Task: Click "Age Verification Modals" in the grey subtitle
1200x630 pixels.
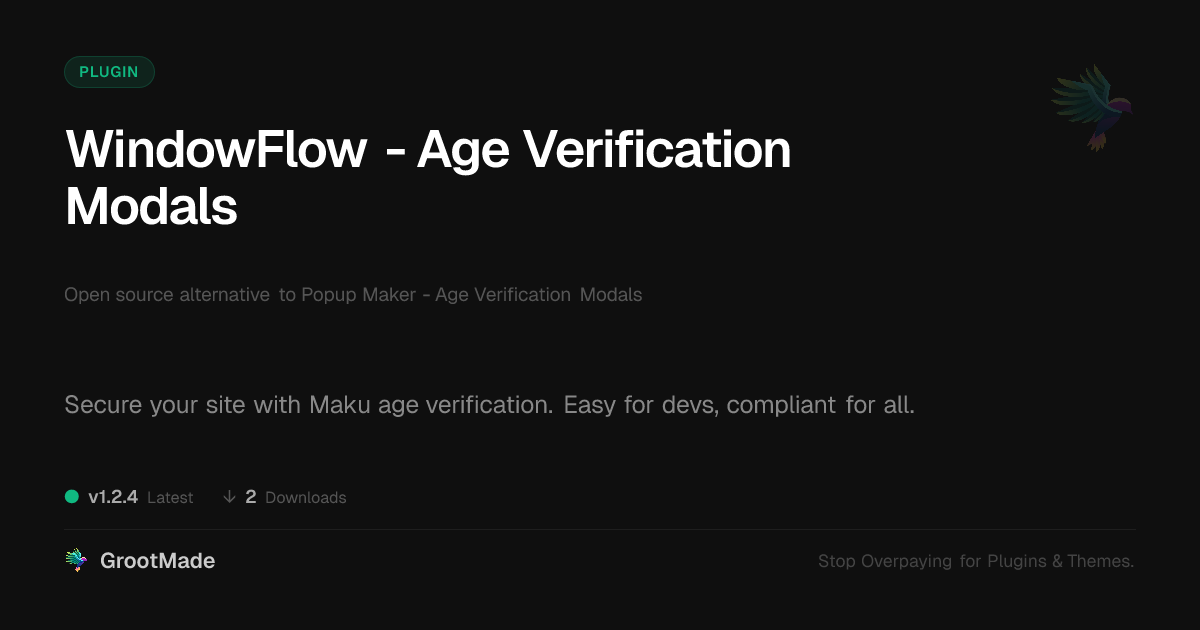Action: [539, 295]
